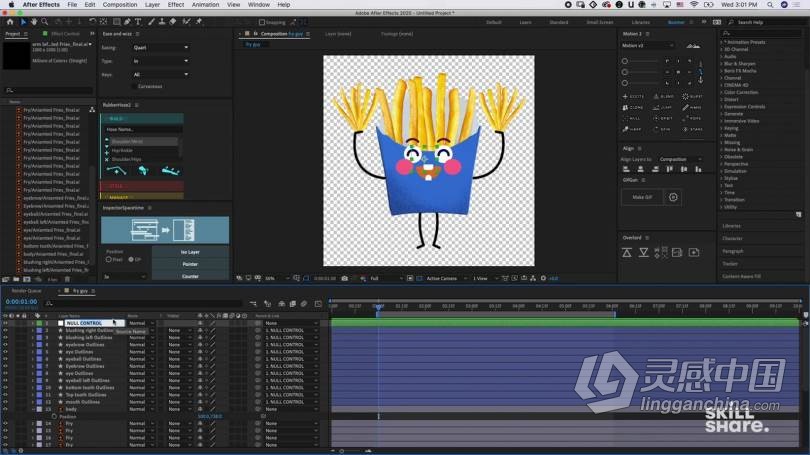Click the Overlord pull-down triangle icon

point(644,253)
